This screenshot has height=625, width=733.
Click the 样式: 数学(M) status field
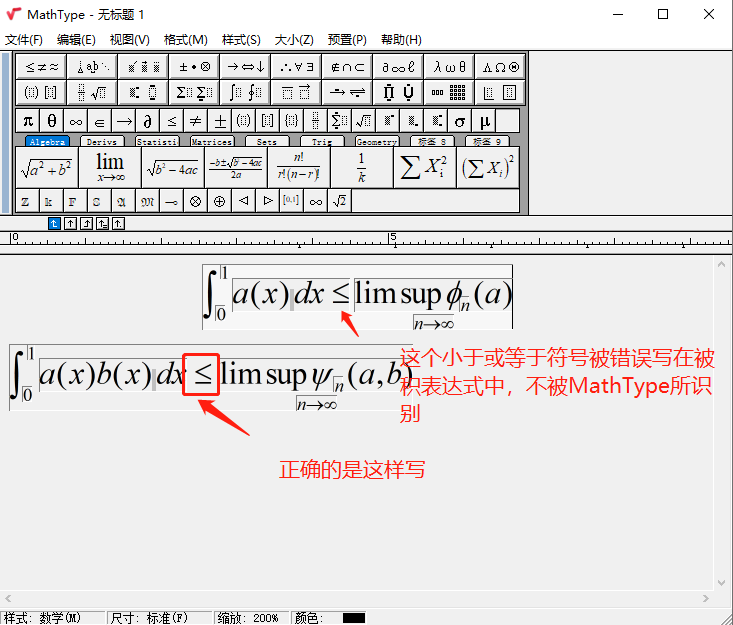[53, 618]
